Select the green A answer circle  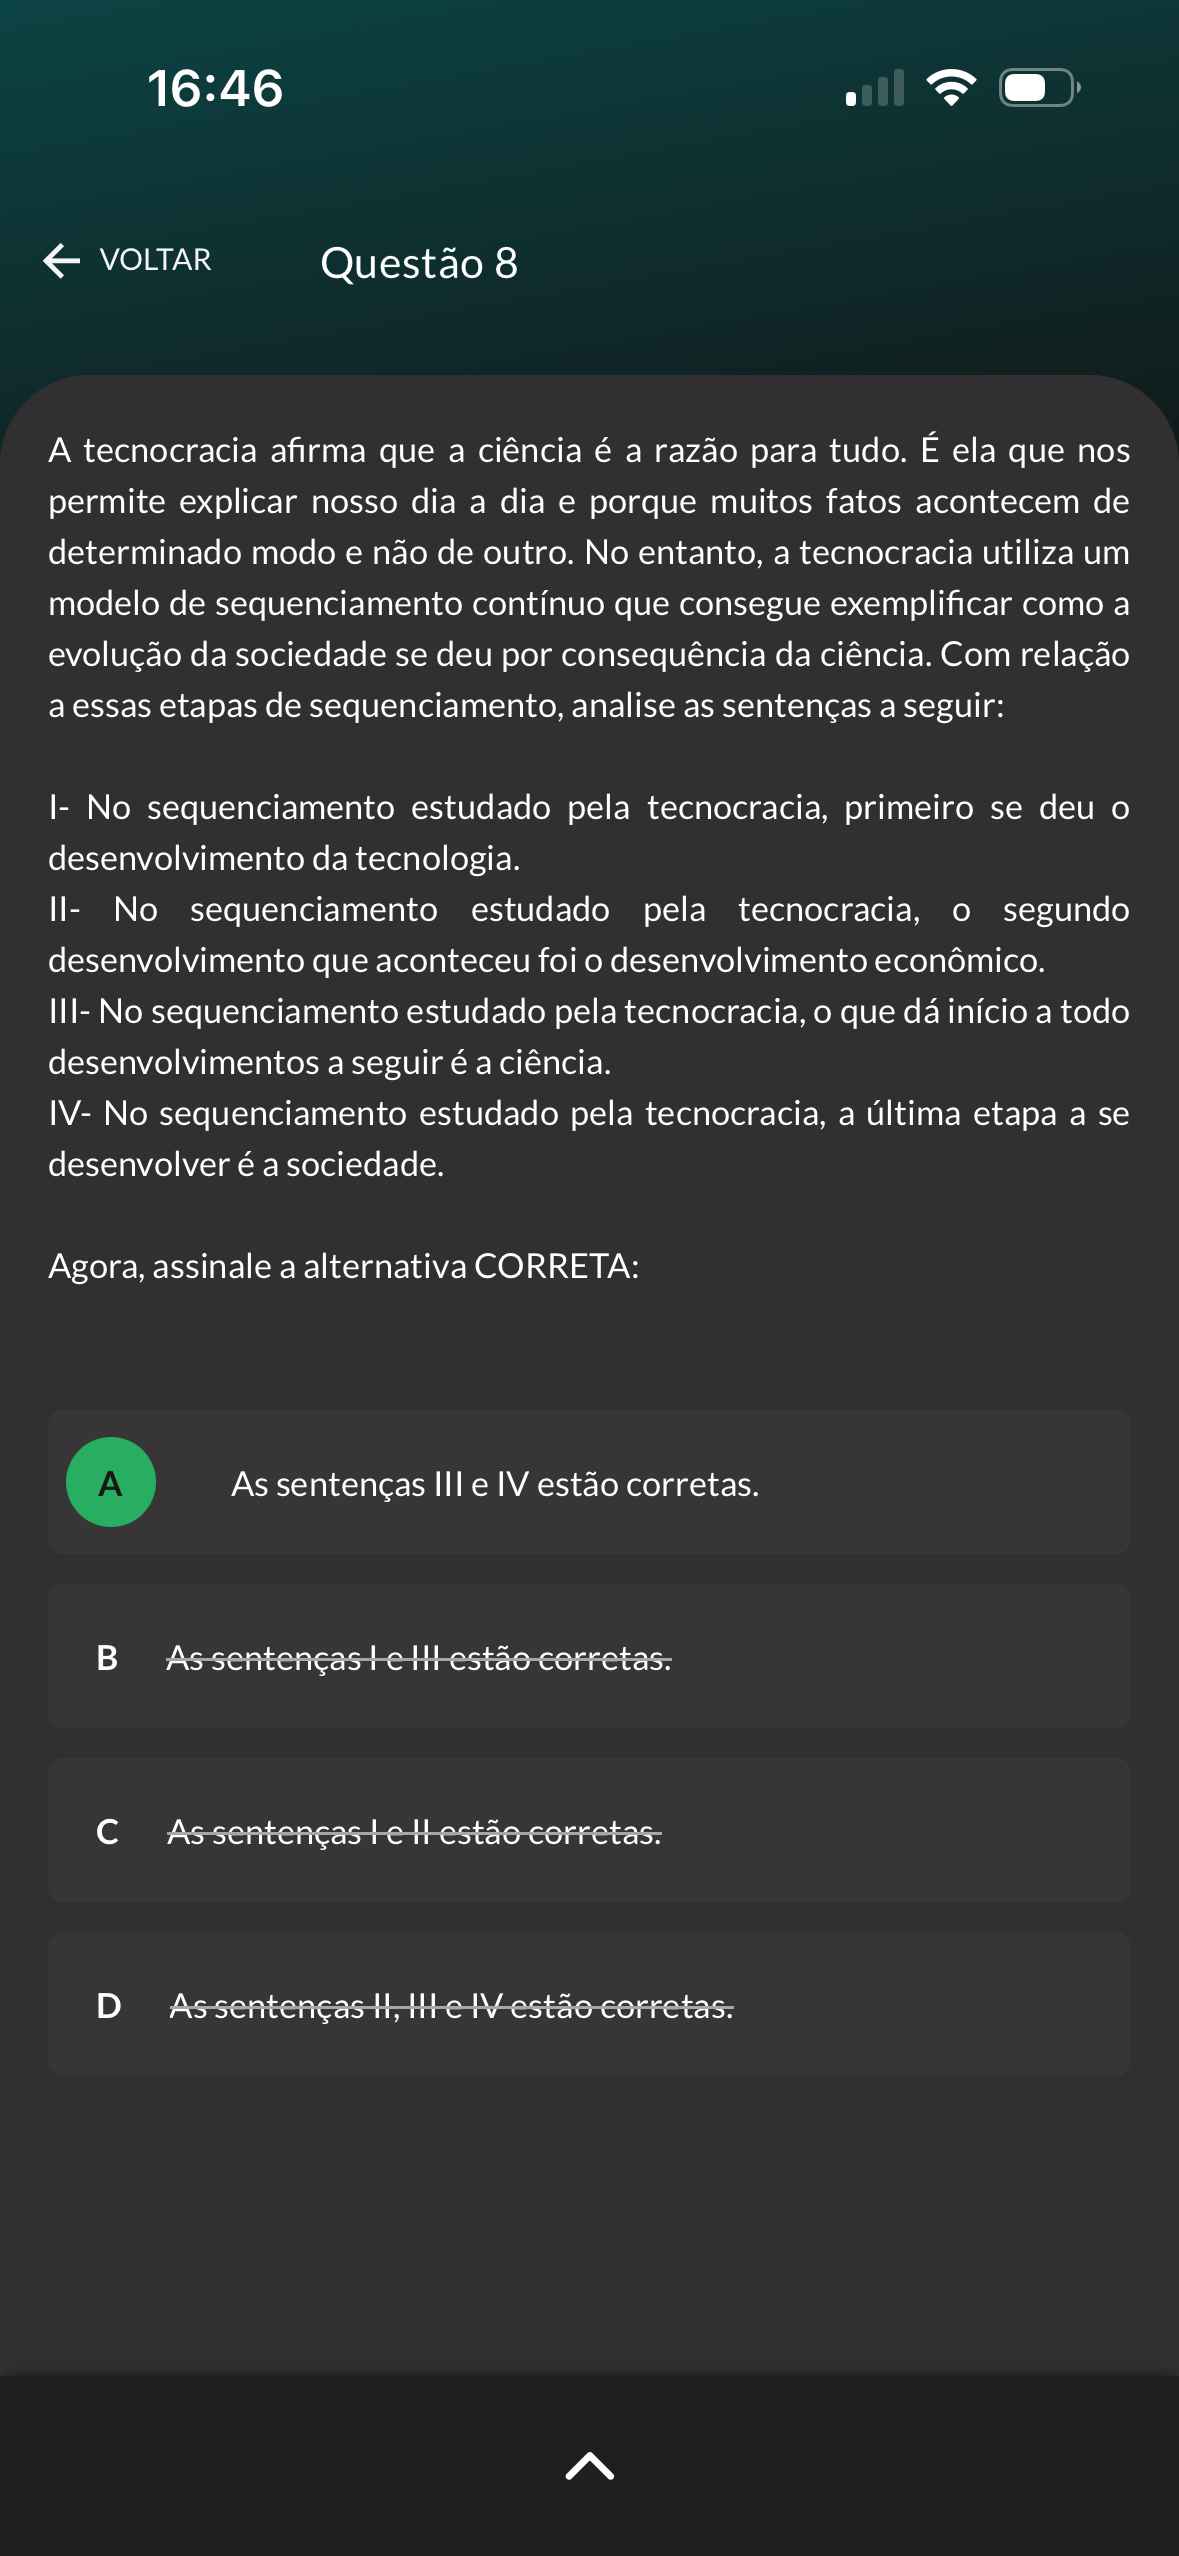tap(111, 1482)
